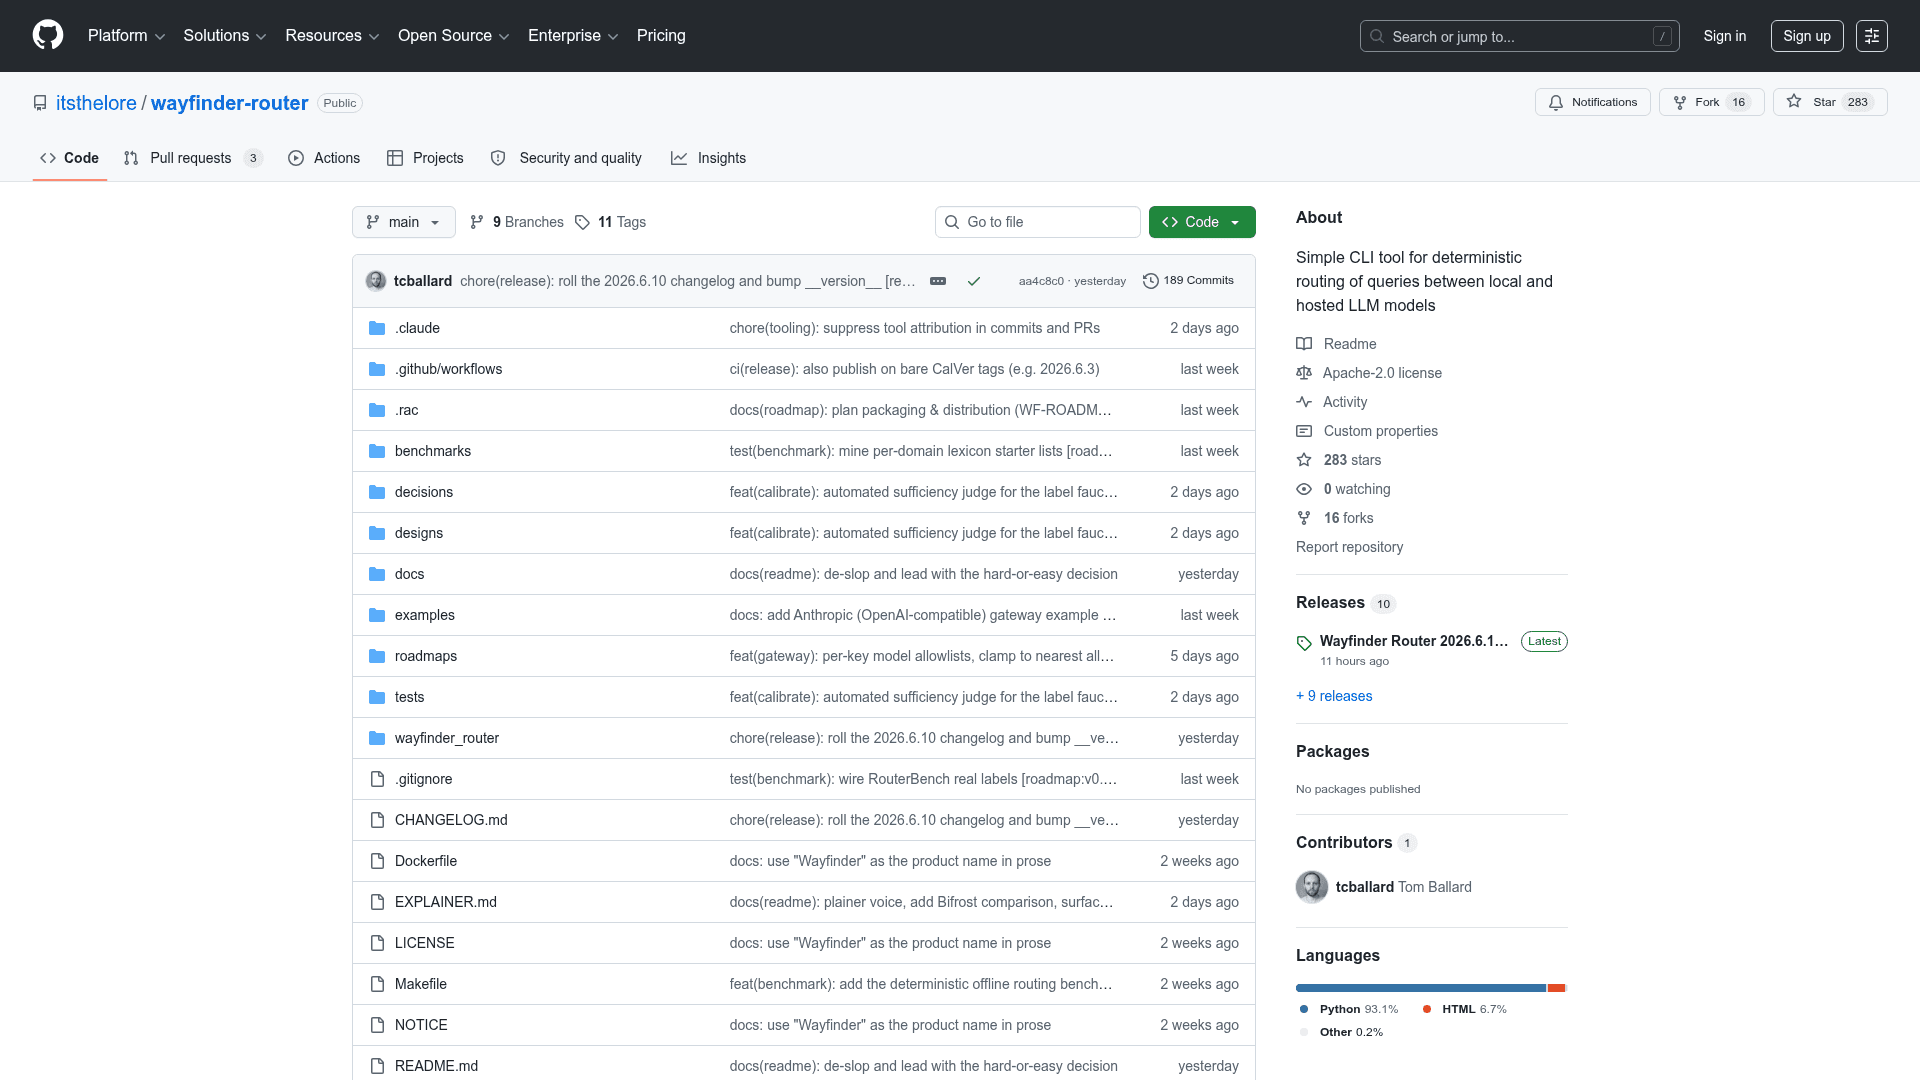This screenshot has height=1080, width=1920.
Task: Open the 189 Commits history link
Action: point(1188,281)
